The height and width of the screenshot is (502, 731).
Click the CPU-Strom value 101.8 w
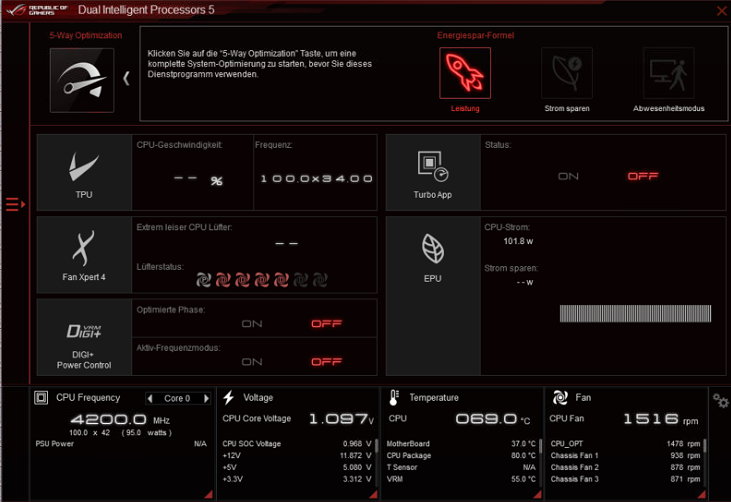518,241
